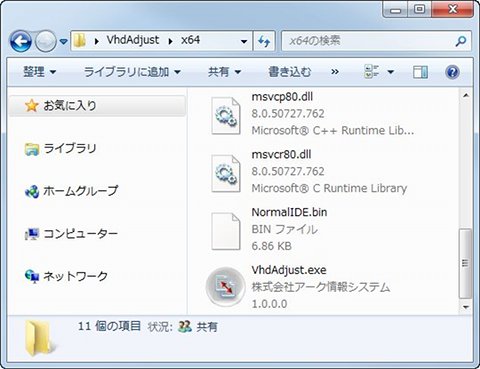Open the recent locations dropdown arrow
This screenshot has height=369, width=480.
pyautogui.click(x=63, y=42)
